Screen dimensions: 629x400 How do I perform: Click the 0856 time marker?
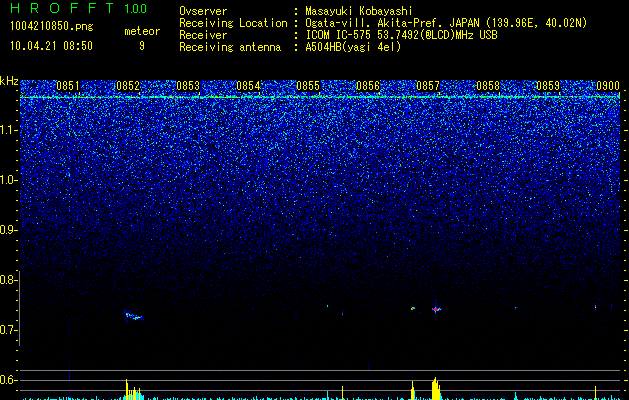pos(368,86)
